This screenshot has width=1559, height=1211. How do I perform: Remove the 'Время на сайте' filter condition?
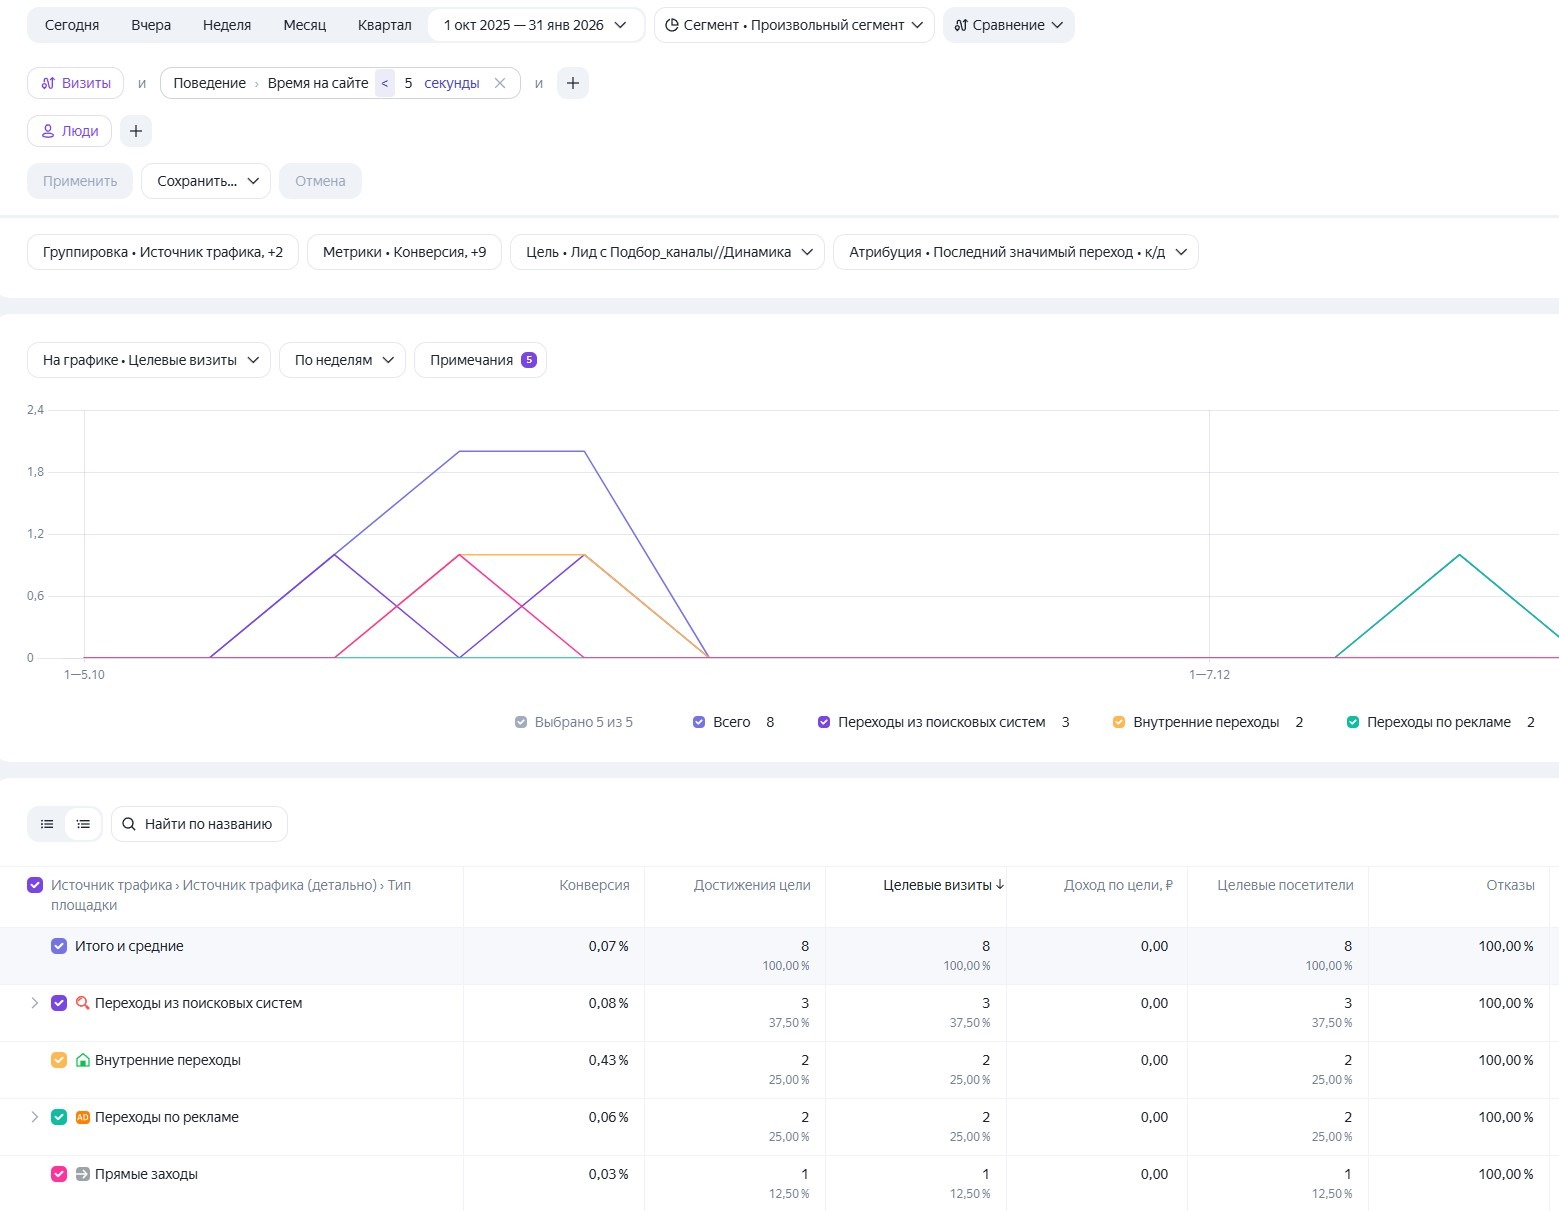pos(500,83)
